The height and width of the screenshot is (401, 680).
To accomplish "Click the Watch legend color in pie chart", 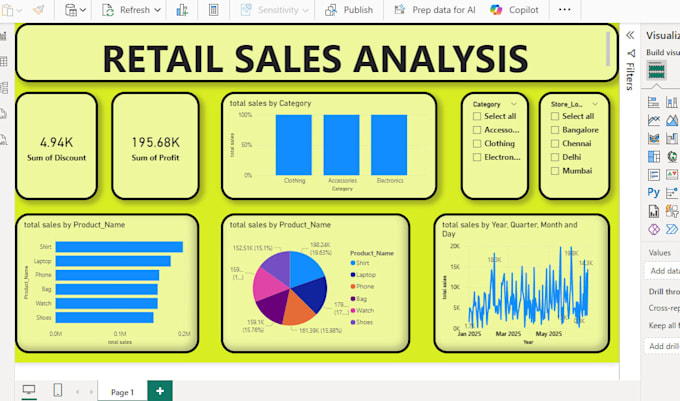I will coord(353,310).
